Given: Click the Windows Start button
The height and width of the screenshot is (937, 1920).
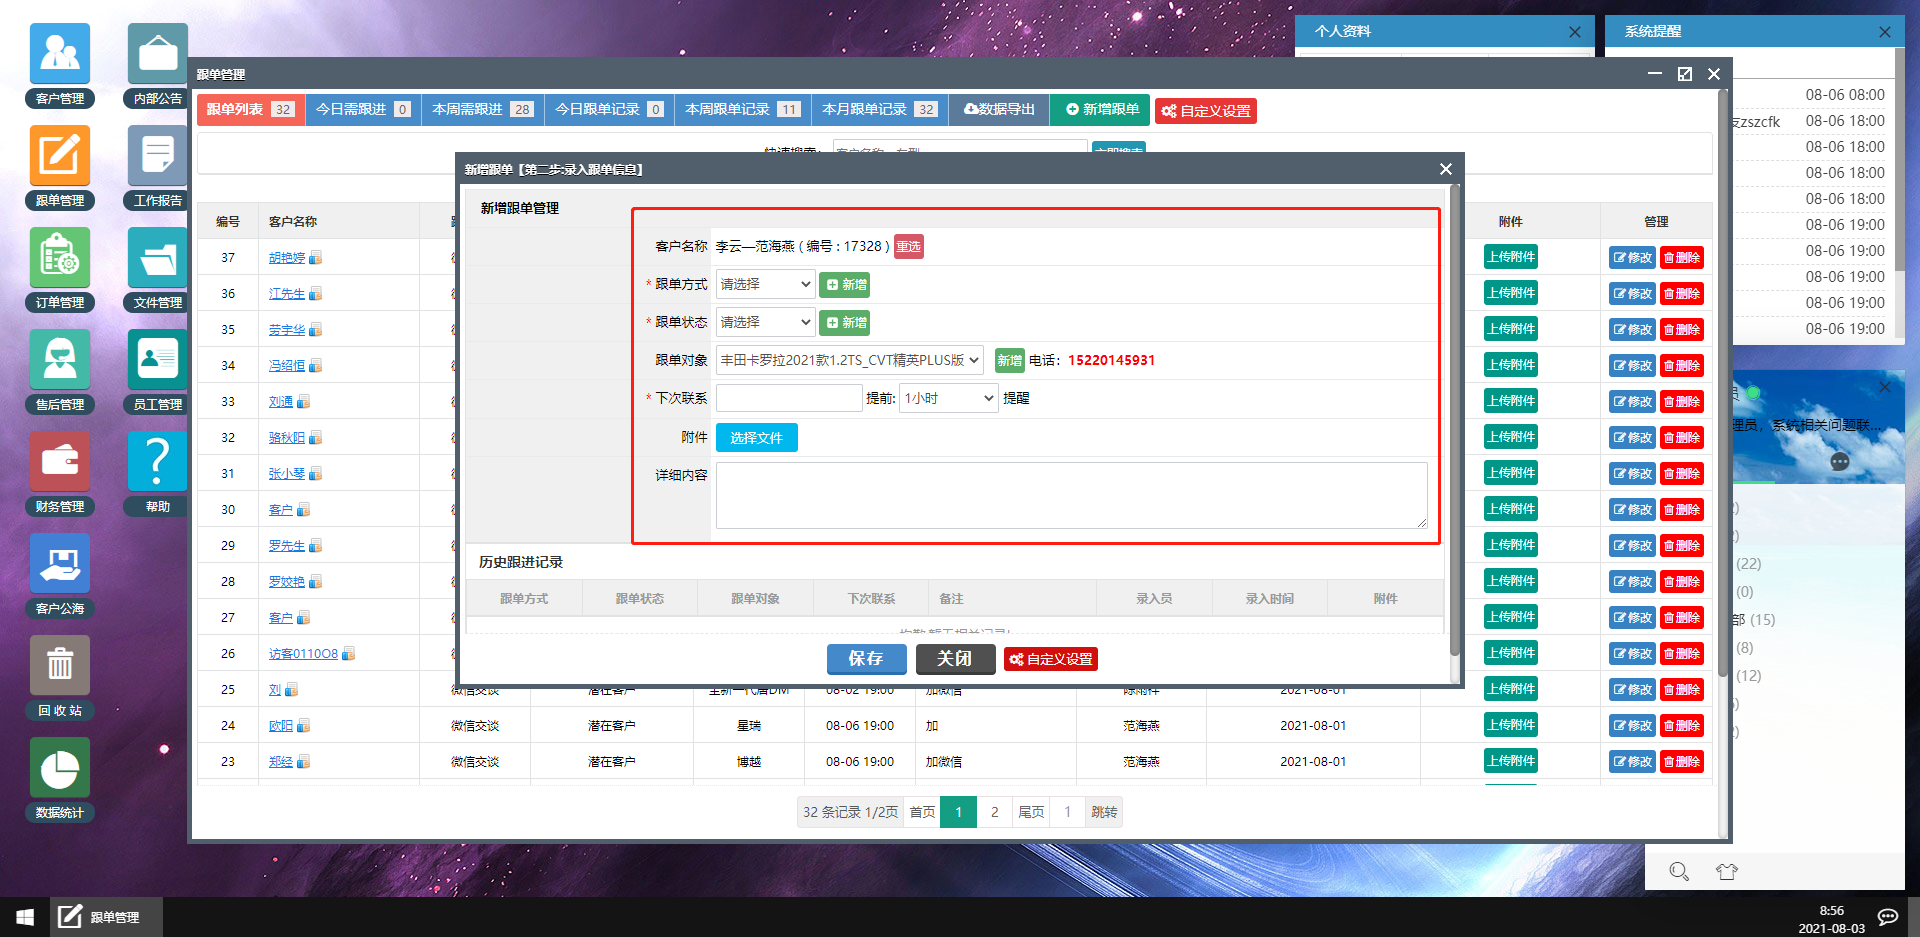Looking at the screenshot, I should 25,917.
